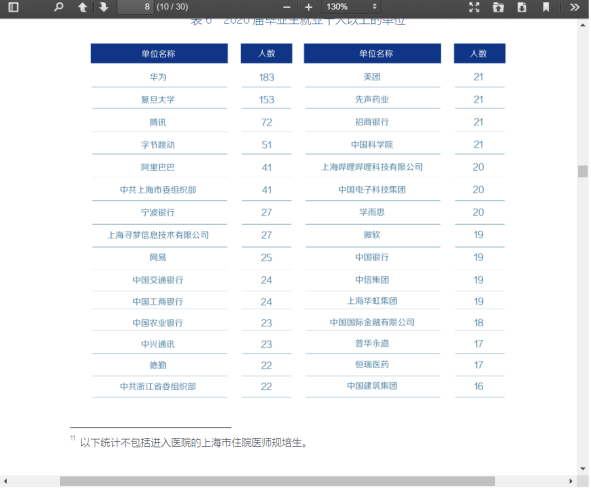Download the PDF document

pos(522,7)
